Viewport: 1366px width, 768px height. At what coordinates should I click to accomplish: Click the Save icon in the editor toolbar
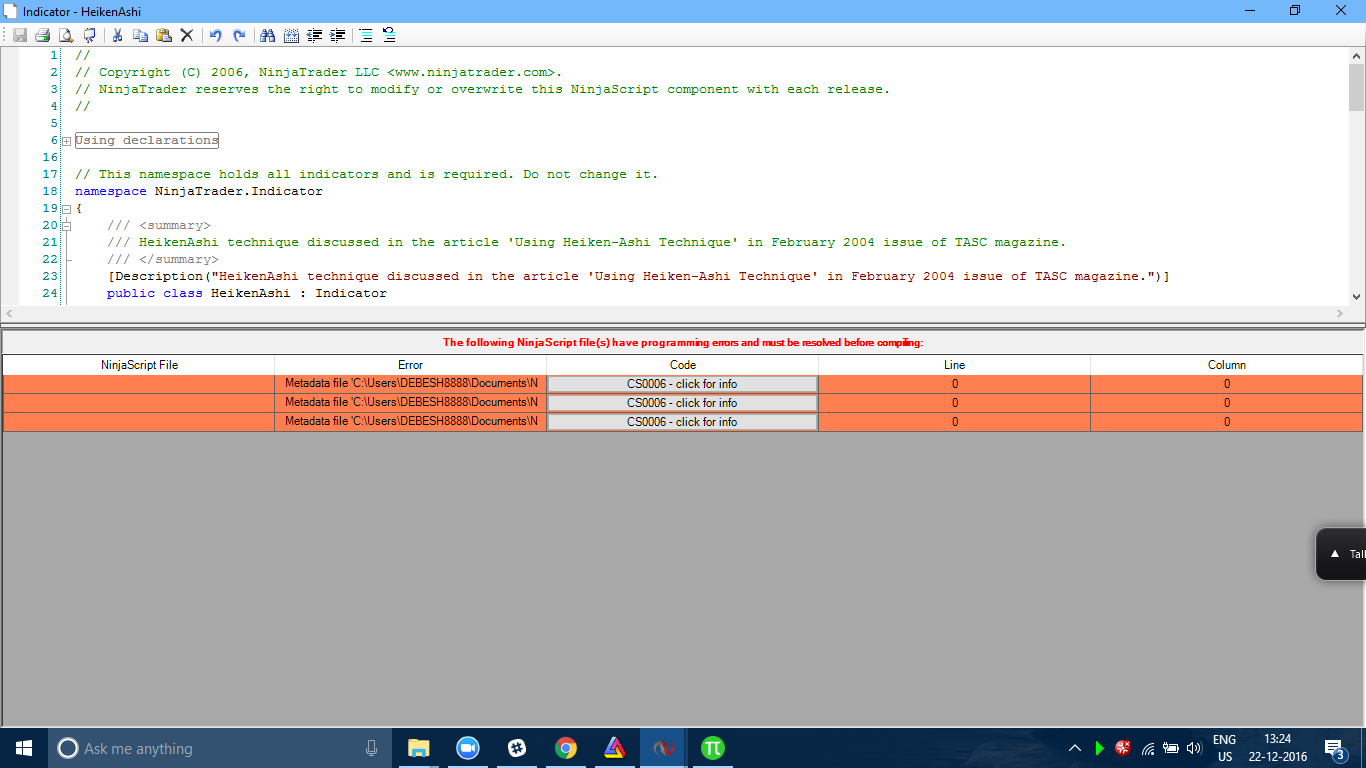(20, 35)
